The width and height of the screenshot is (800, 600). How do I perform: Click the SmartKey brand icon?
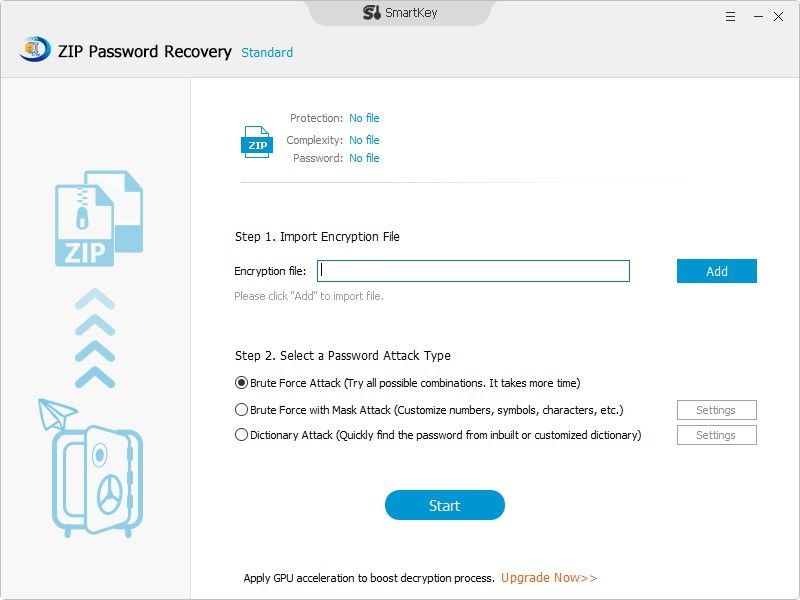372,13
